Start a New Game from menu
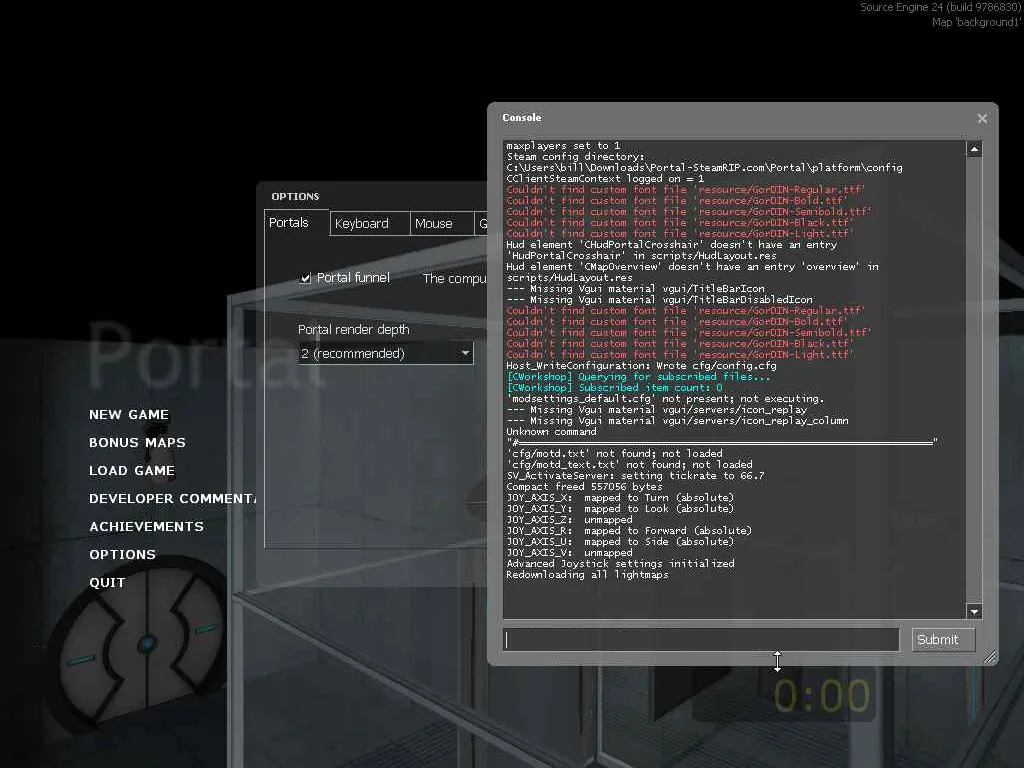 pyautogui.click(x=129, y=415)
